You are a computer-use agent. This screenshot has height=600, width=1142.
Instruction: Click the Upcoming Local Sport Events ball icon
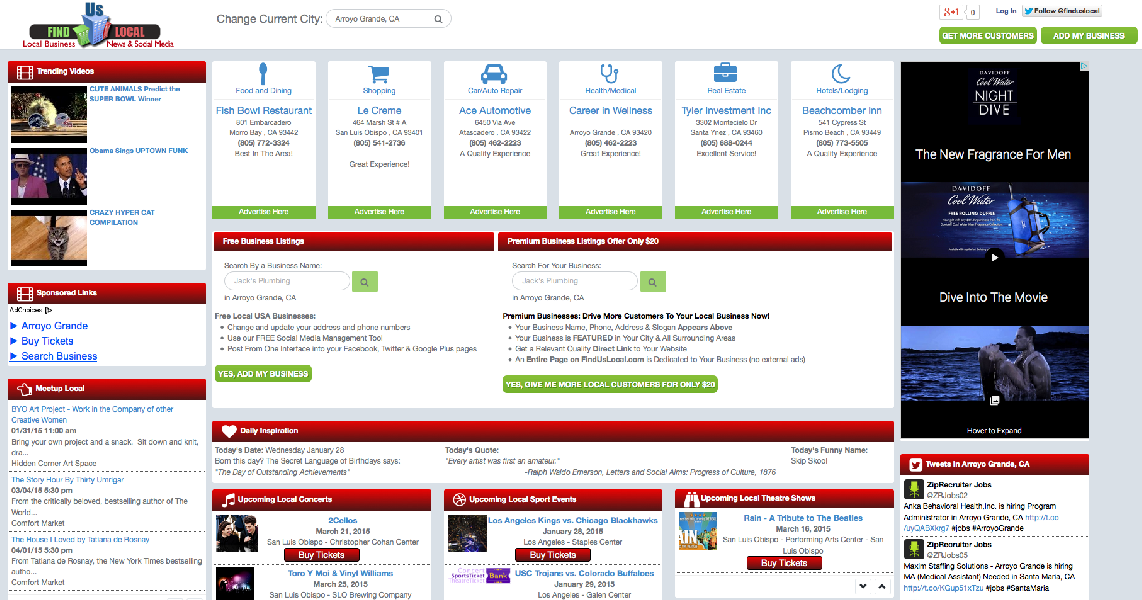click(459, 500)
